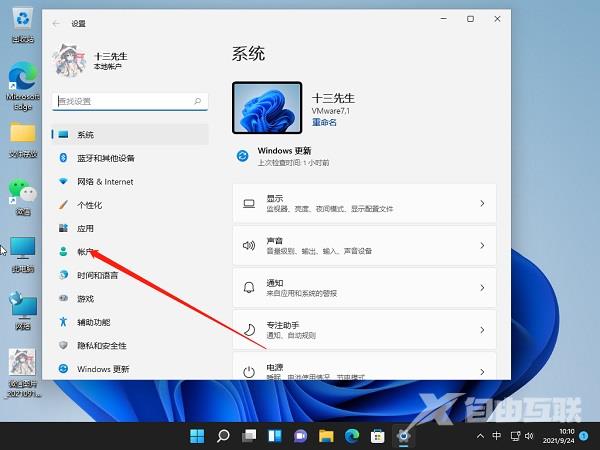The height and width of the screenshot is (450, 600).
Task: Launch Microsoft Edge from desktop shortcut
Action: [x=23, y=86]
